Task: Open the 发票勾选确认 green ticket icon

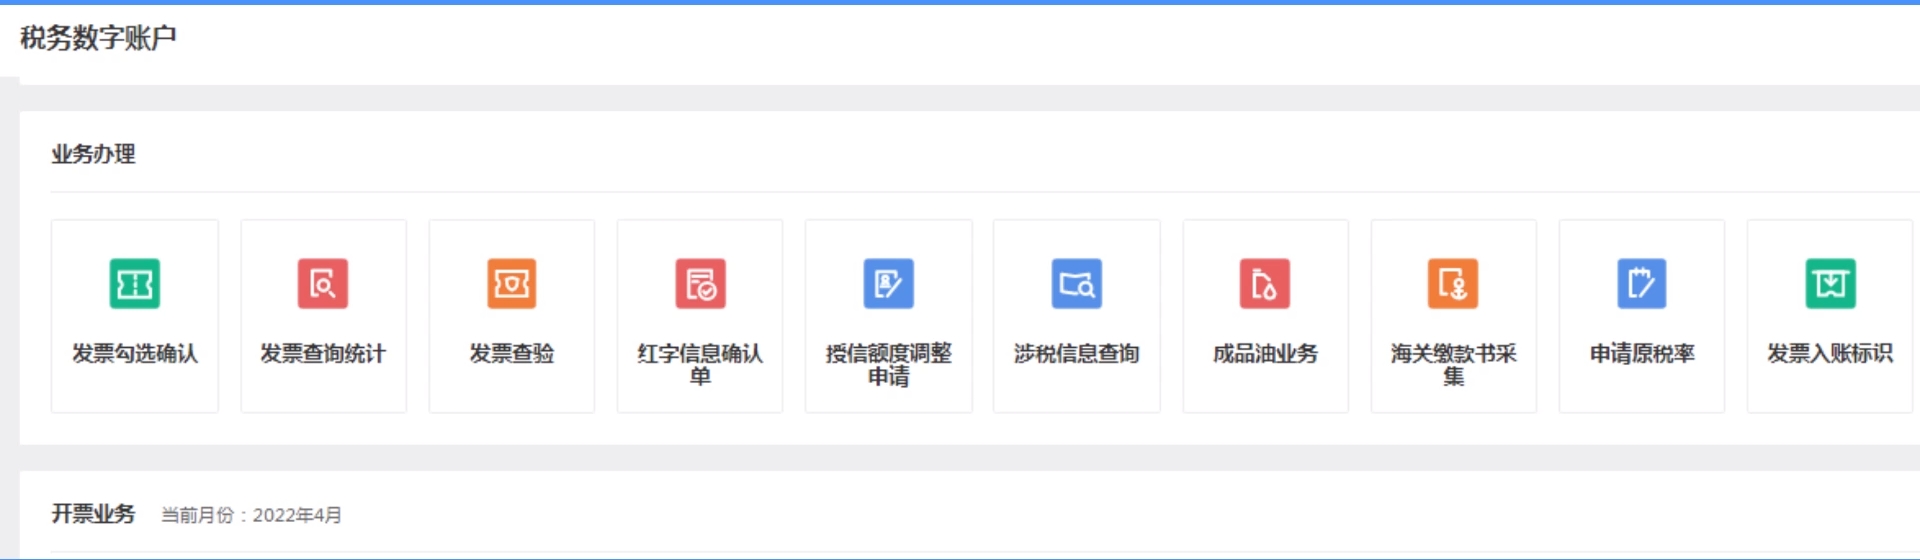Action: point(134,284)
